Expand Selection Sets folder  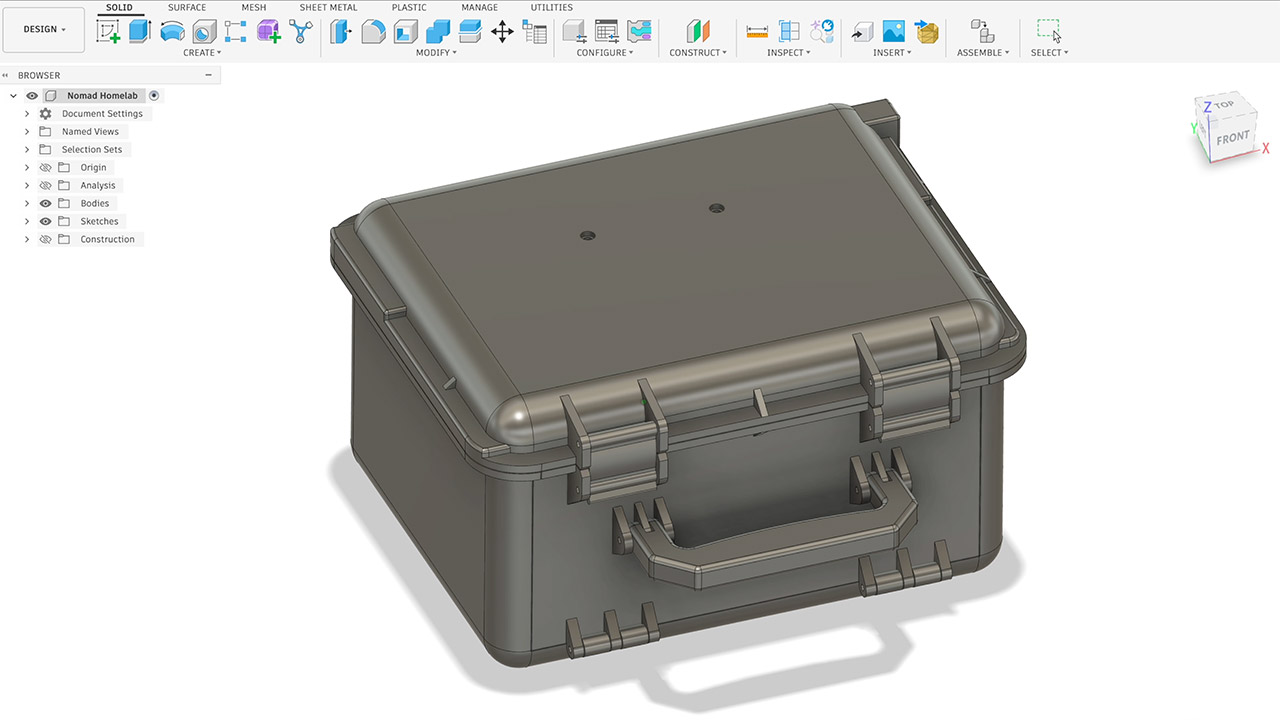coord(27,150)
